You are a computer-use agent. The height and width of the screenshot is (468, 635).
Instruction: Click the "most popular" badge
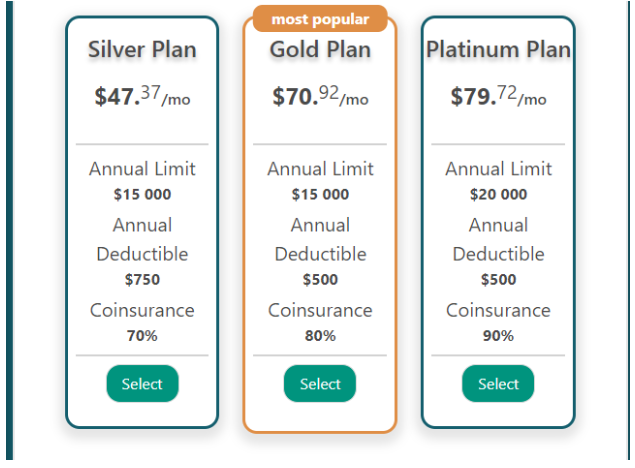[320, 19]
